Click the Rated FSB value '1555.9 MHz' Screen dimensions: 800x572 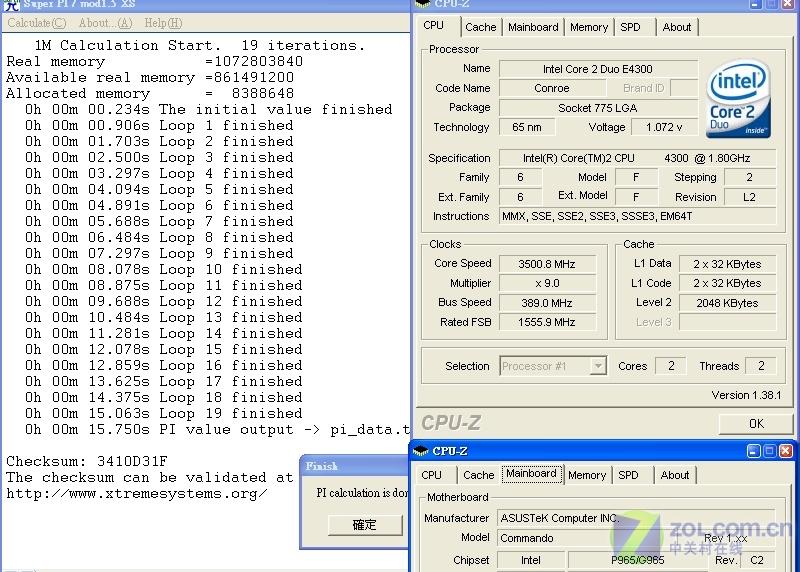tap(547, 322)
